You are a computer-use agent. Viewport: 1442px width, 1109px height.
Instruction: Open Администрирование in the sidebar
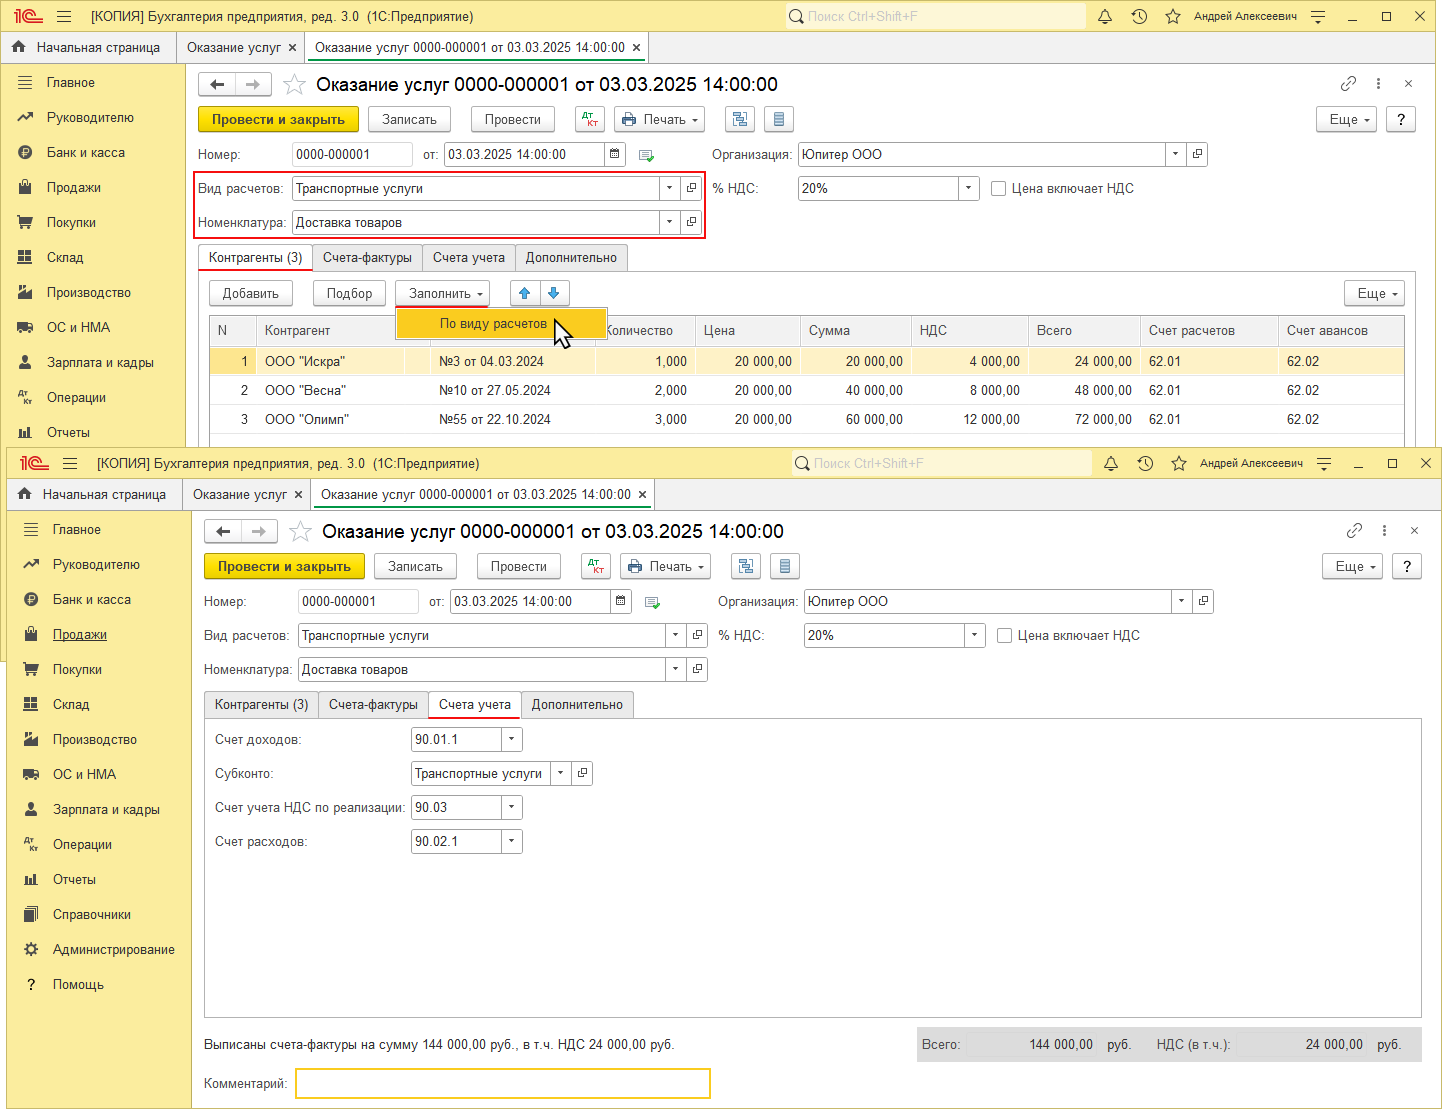coord(113,949)
